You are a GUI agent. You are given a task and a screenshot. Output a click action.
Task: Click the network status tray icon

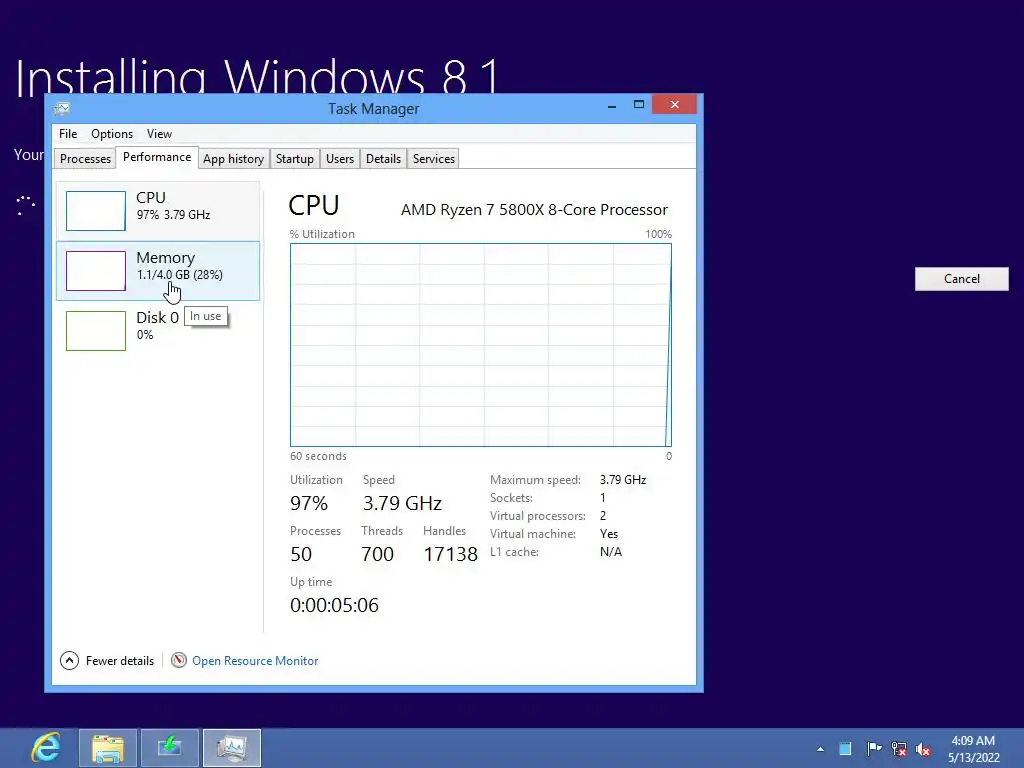[x=899, y=749]
